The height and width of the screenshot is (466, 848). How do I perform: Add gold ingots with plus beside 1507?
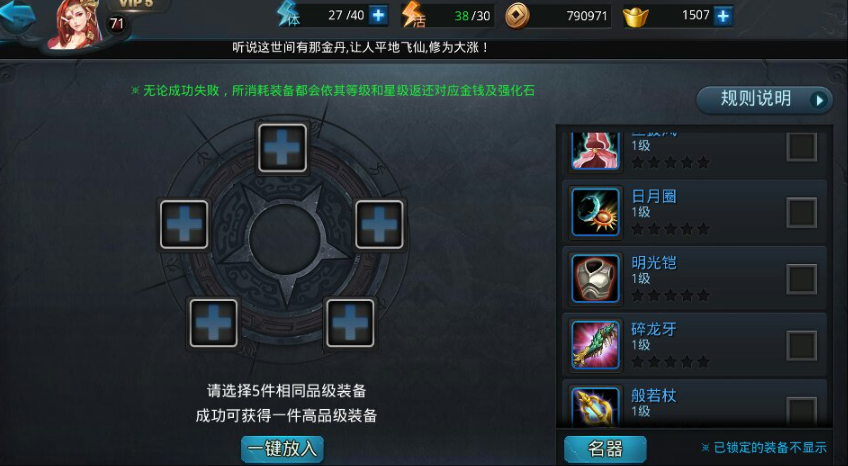click(x=723, y=16)
